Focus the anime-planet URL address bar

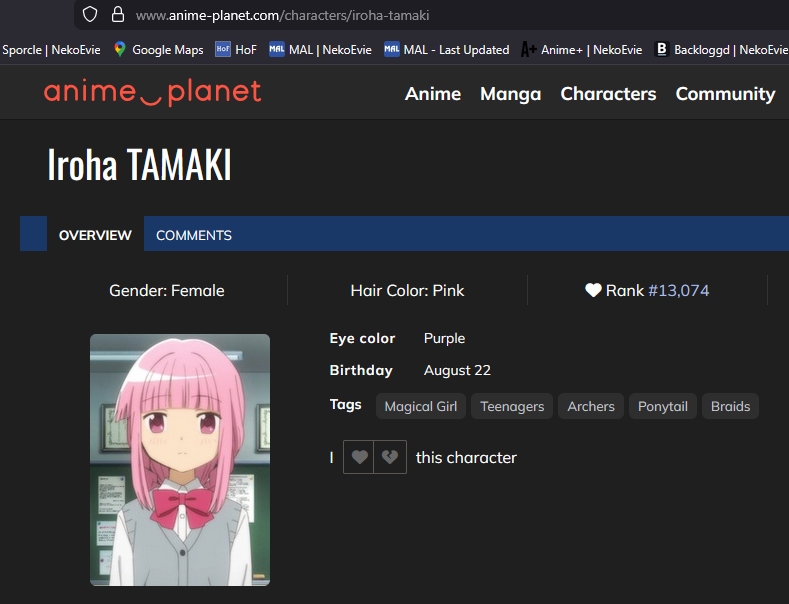(x=431, y=15)
